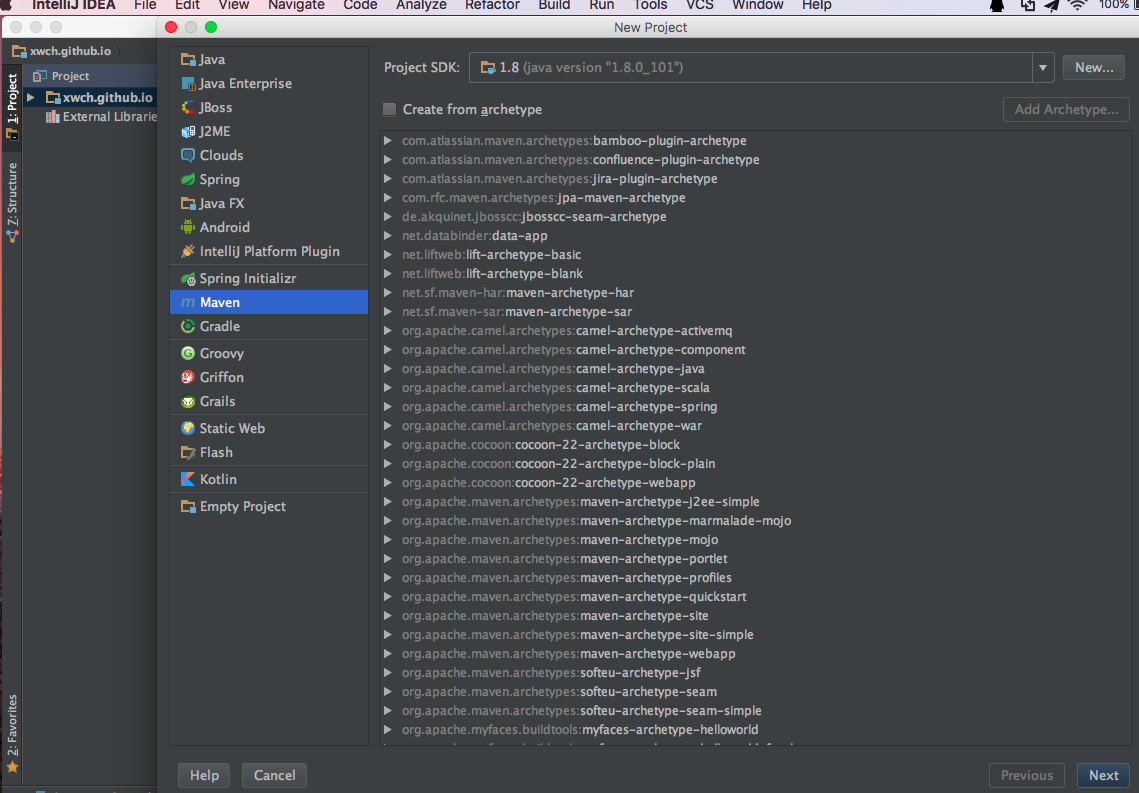Enable Create from archetype checkbox
The height and width of the screenshot is (793, 1139).
pyautogui.click(x=390, y=109)
